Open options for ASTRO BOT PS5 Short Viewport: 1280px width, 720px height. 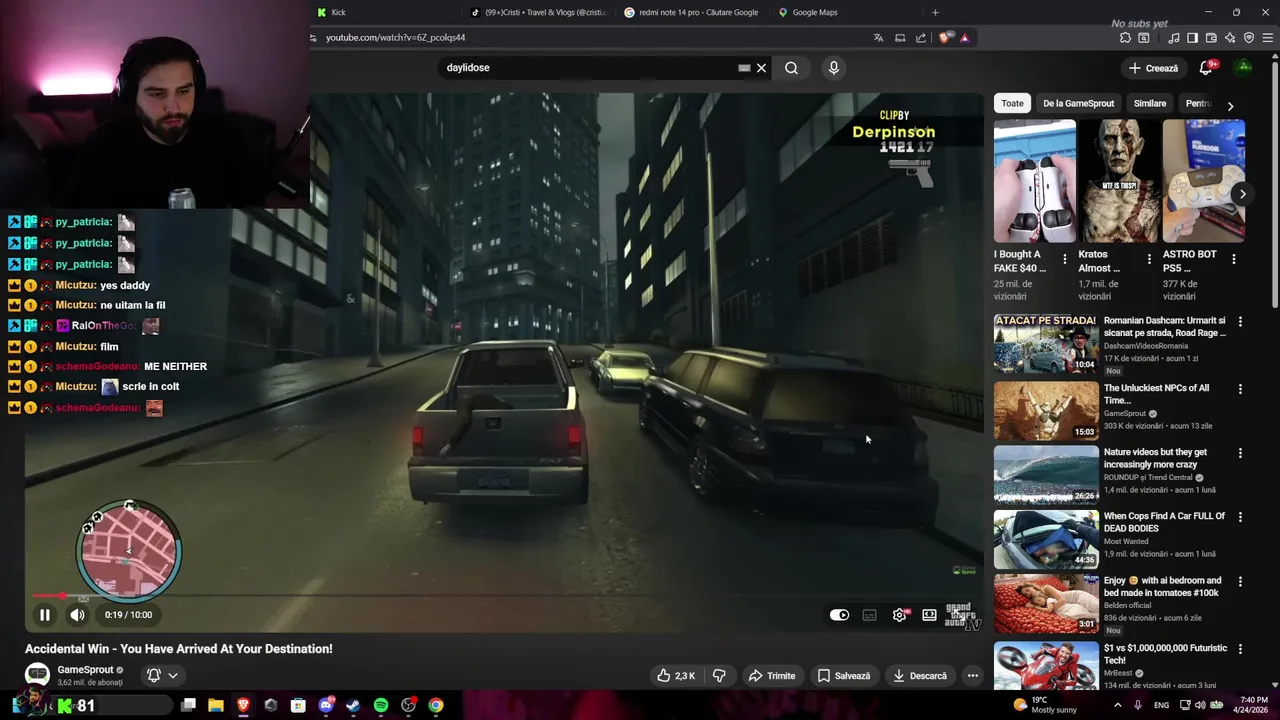coord(1233,259)
